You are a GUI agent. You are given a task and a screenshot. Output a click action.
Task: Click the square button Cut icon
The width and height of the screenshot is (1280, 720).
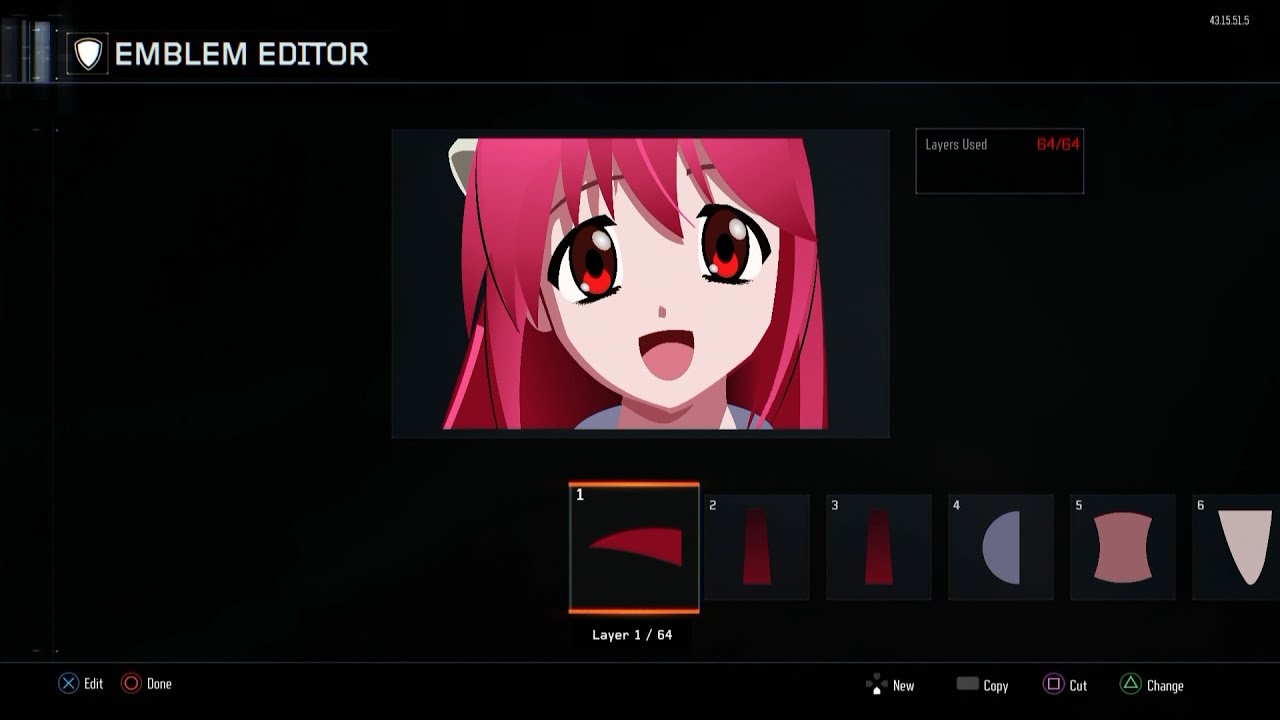[x=1053, y=685]
